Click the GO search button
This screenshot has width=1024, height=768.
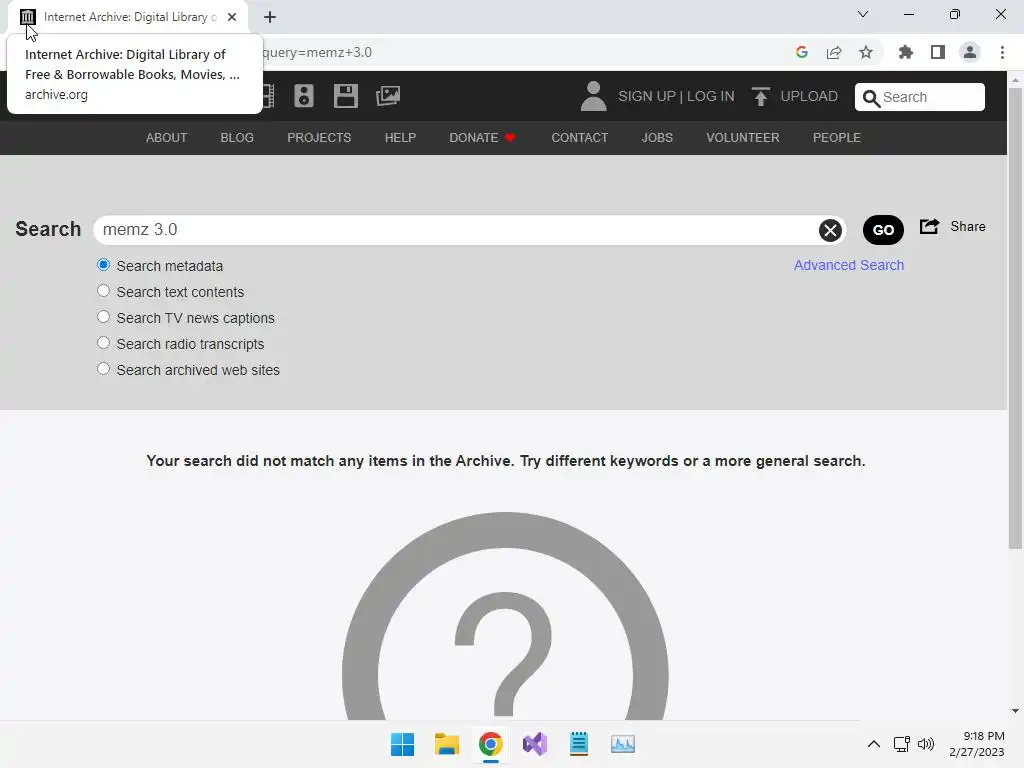tap(883, 230)
